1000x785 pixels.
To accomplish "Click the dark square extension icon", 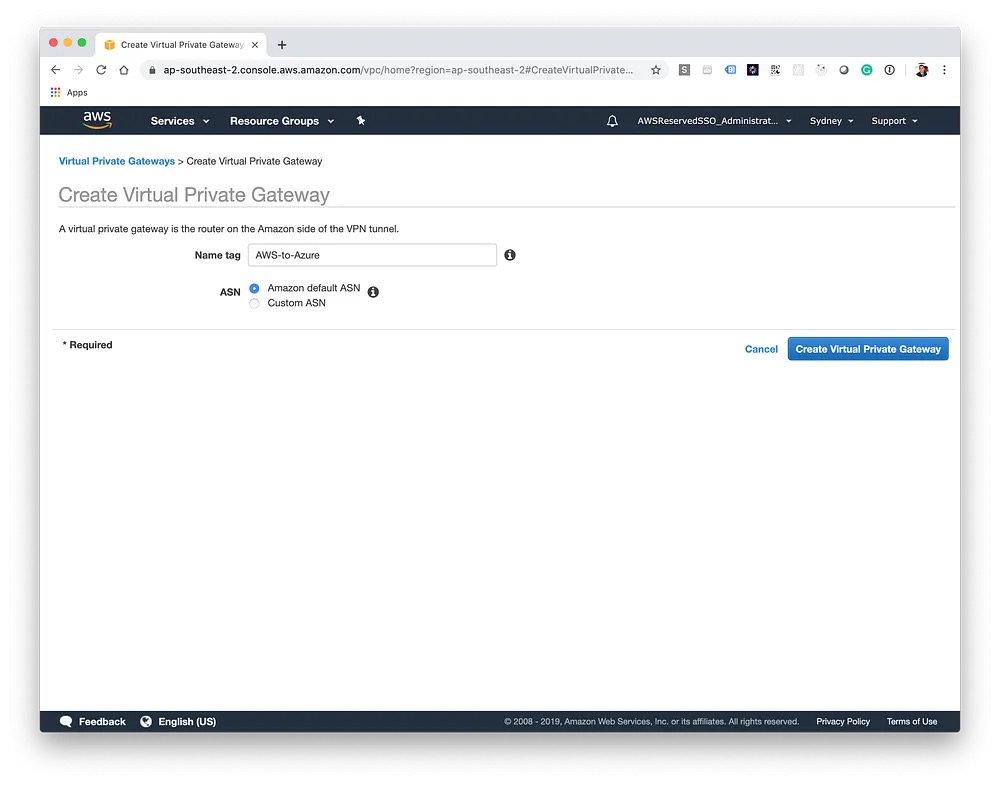I will [753, 70].
